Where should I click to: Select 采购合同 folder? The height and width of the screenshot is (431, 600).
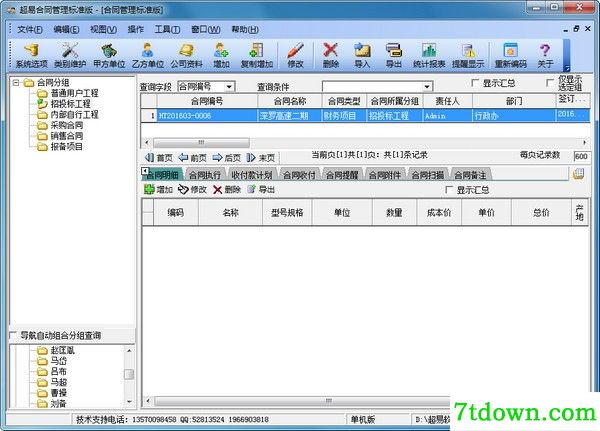point(67,125)
